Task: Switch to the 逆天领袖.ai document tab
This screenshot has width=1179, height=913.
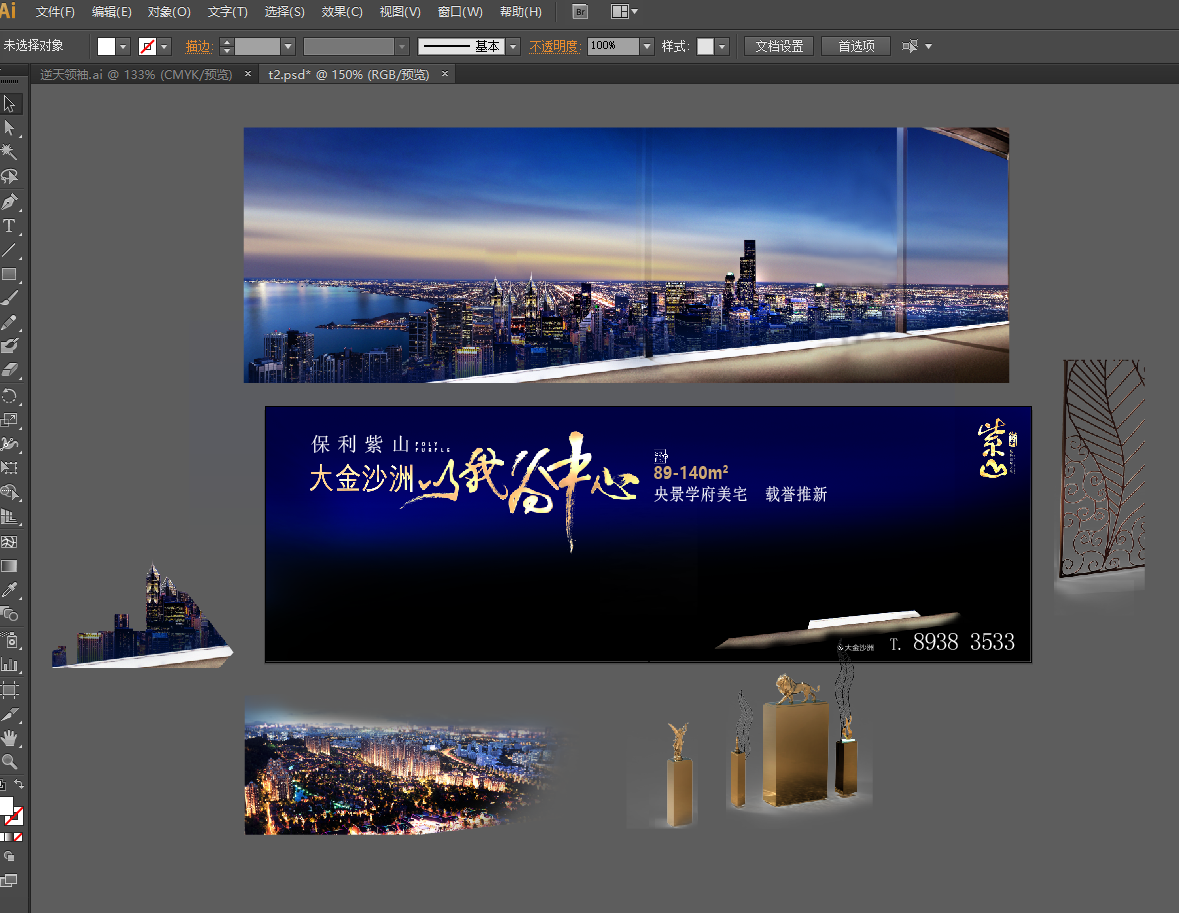Action: 136,74
